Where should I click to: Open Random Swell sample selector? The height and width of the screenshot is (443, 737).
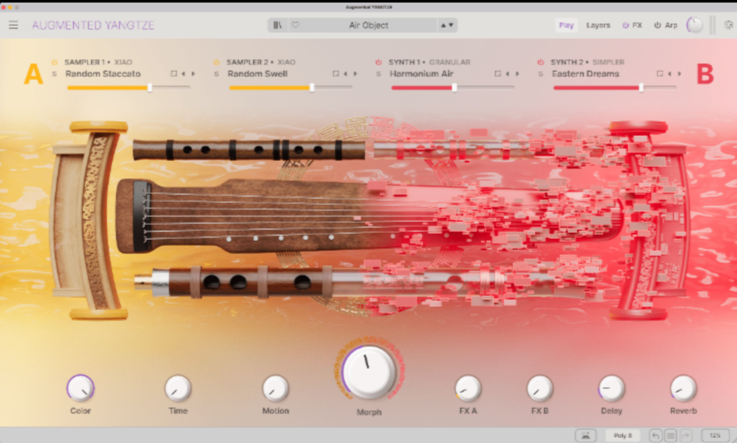tap(258, 74)
